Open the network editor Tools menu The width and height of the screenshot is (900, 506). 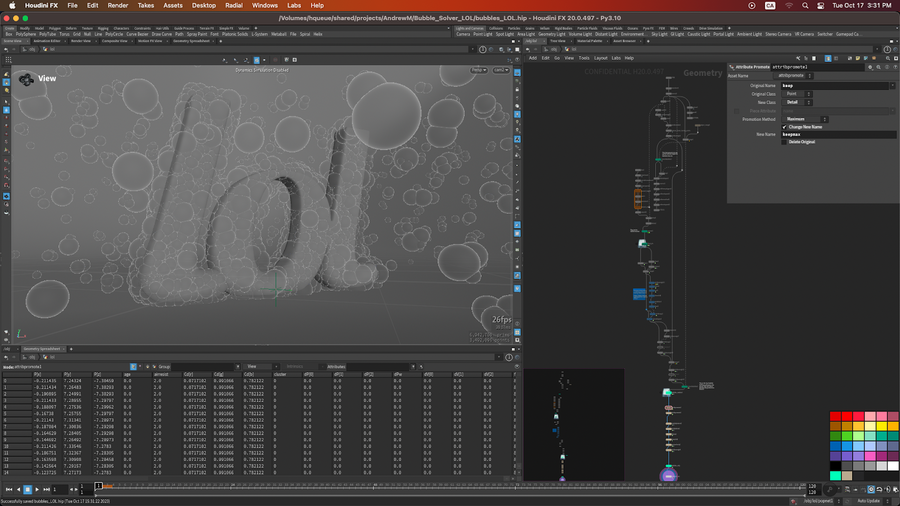(x=584, y=58)
